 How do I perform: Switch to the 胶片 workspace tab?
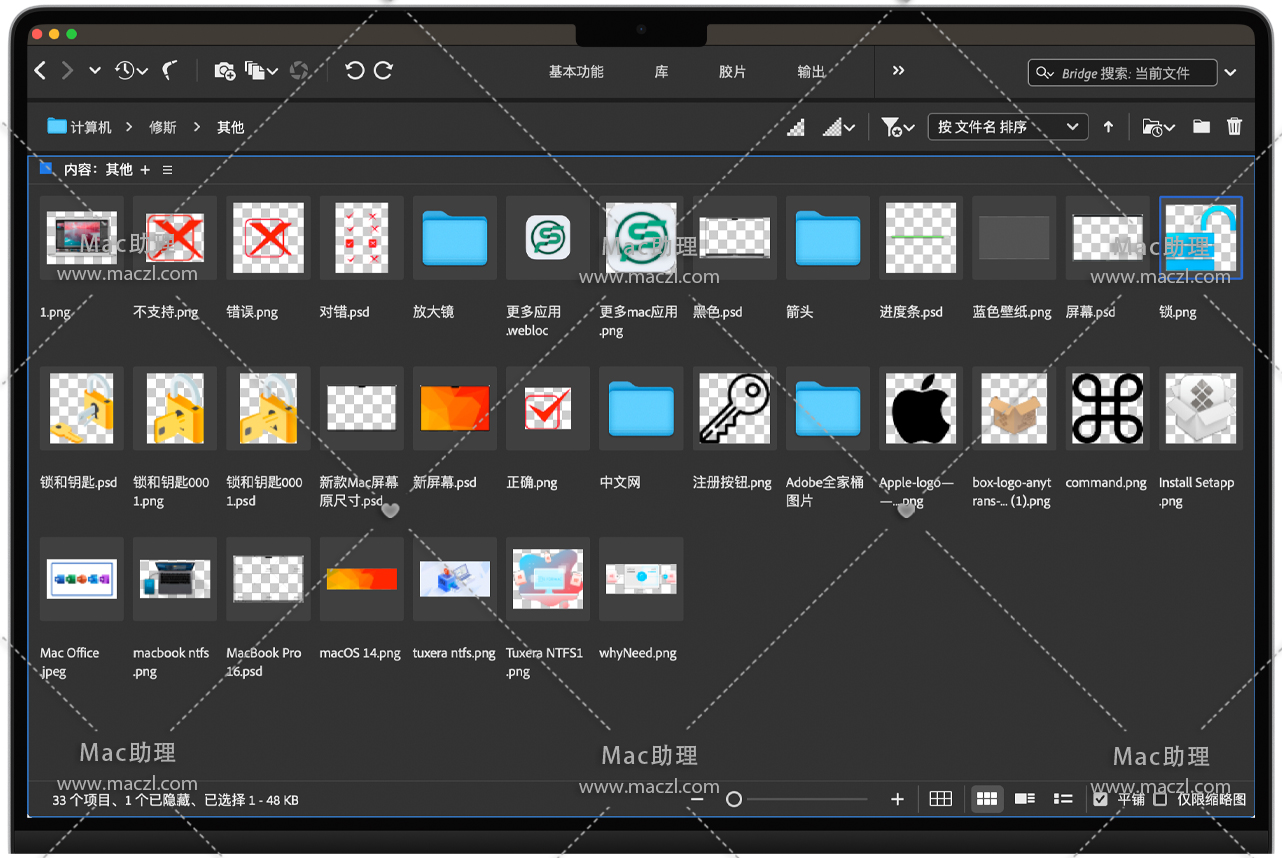pyautogui.click(x=732, y=72)
